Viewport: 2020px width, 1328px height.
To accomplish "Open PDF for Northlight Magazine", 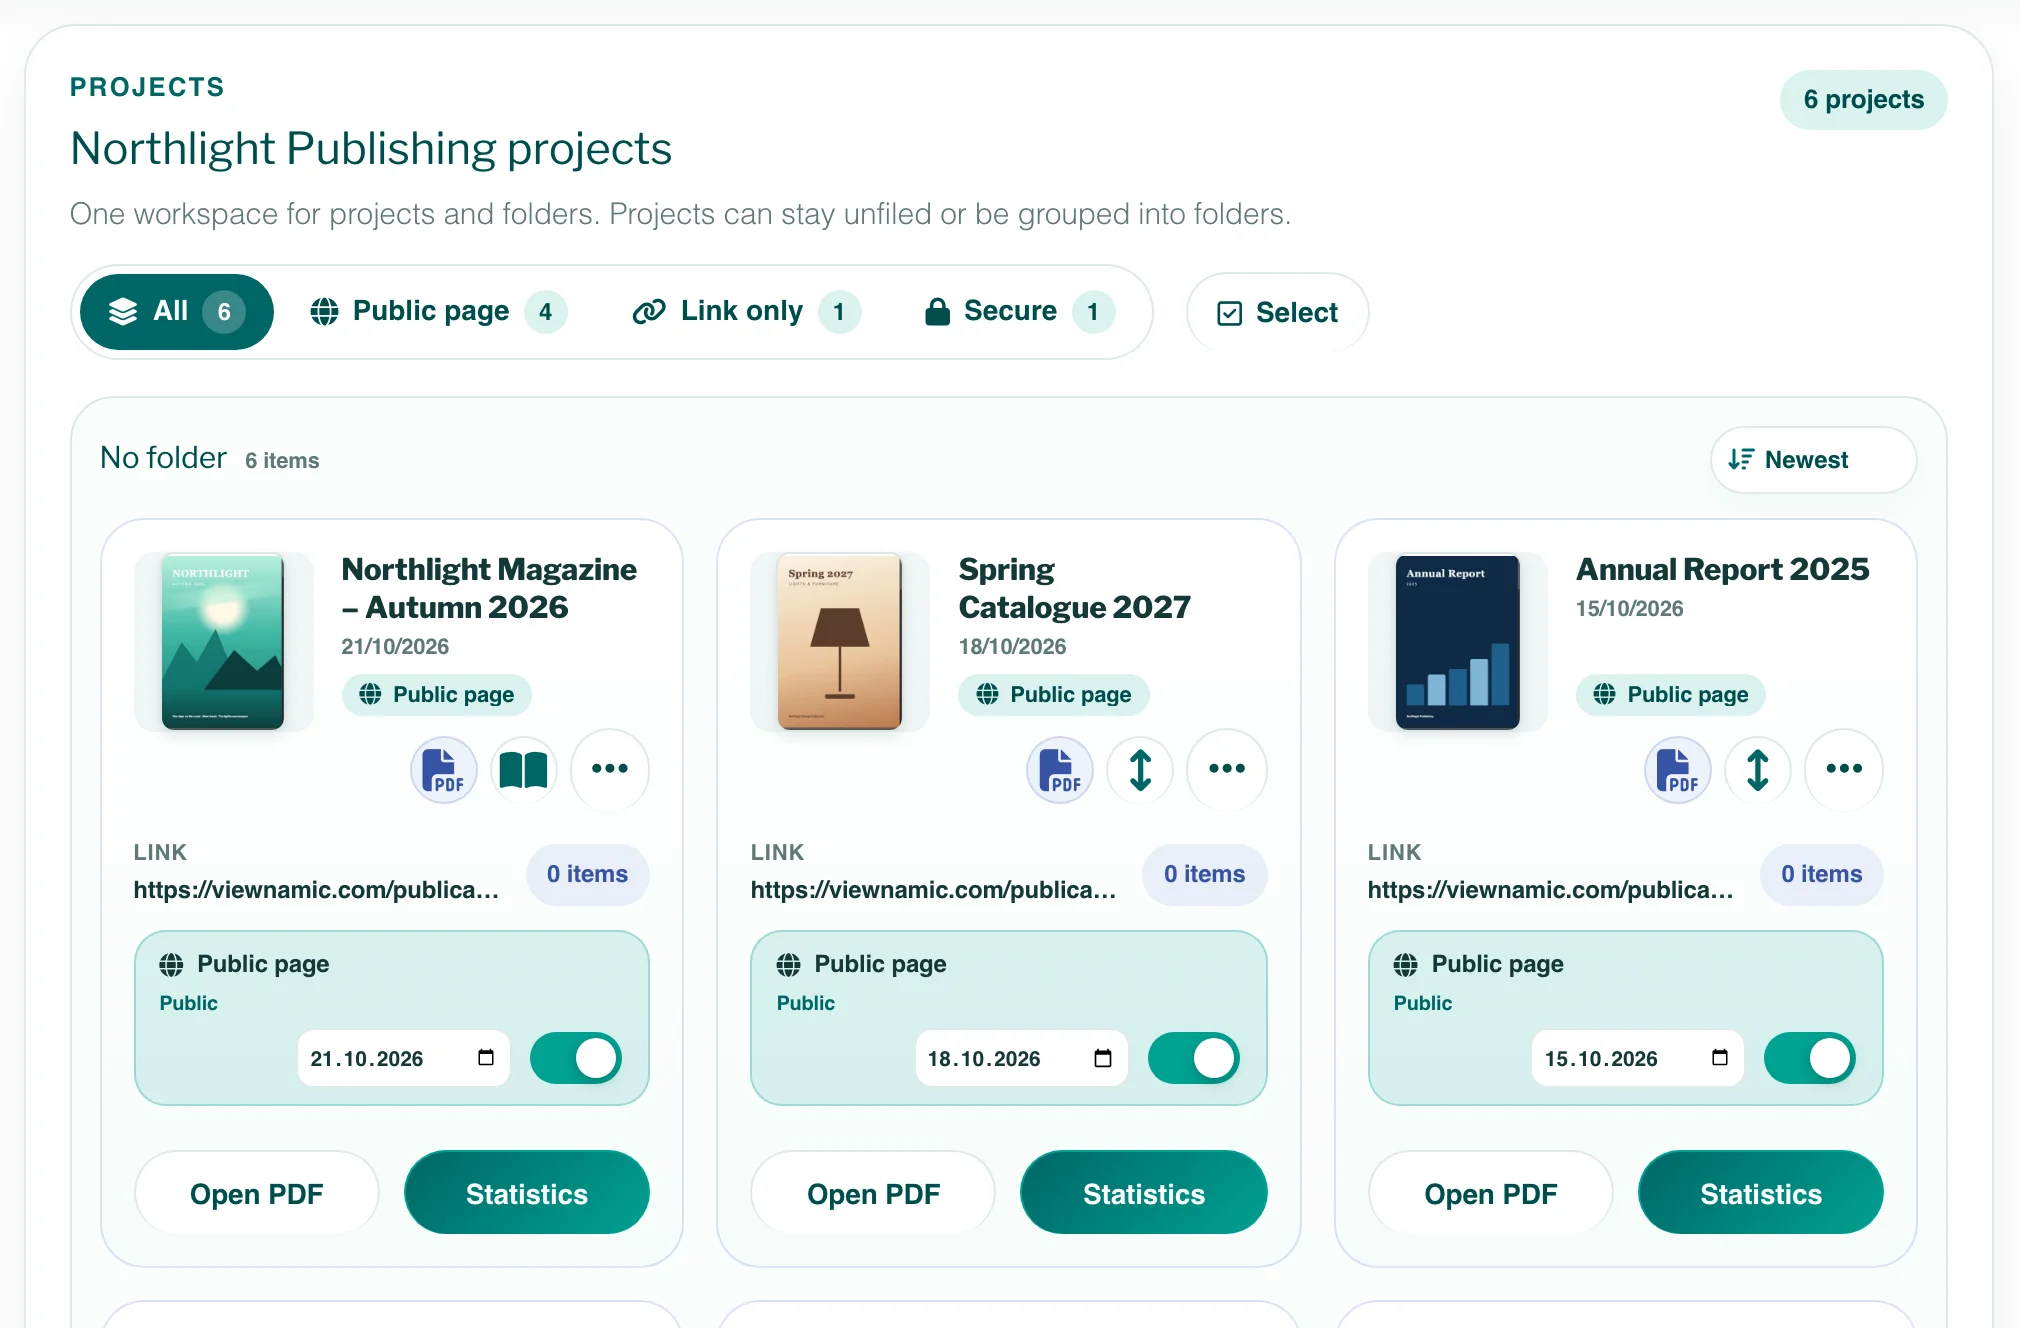I will (x=257, y=1193).
